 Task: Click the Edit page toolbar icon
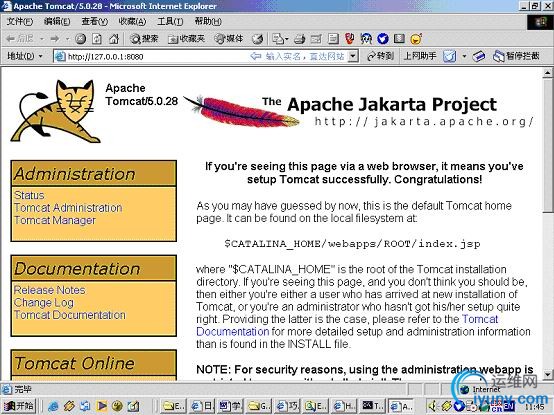[x=316, y=39]
